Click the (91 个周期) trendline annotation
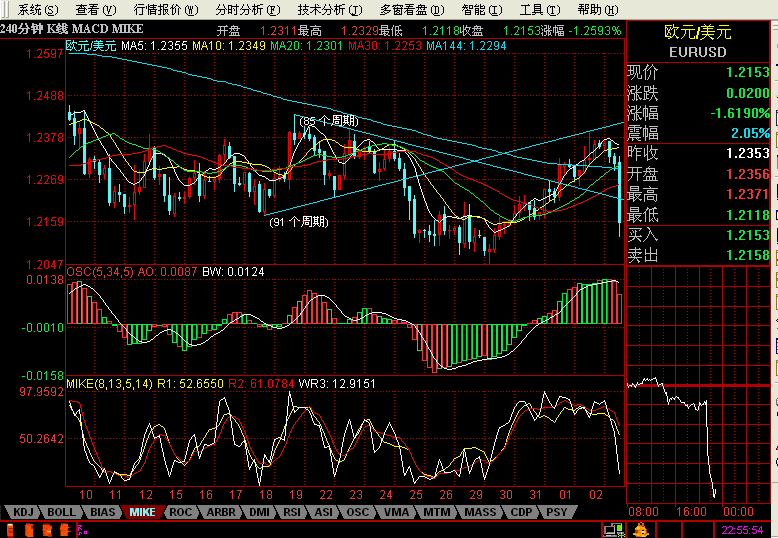The height and width of the screenshot is (538, 778). 299,222
